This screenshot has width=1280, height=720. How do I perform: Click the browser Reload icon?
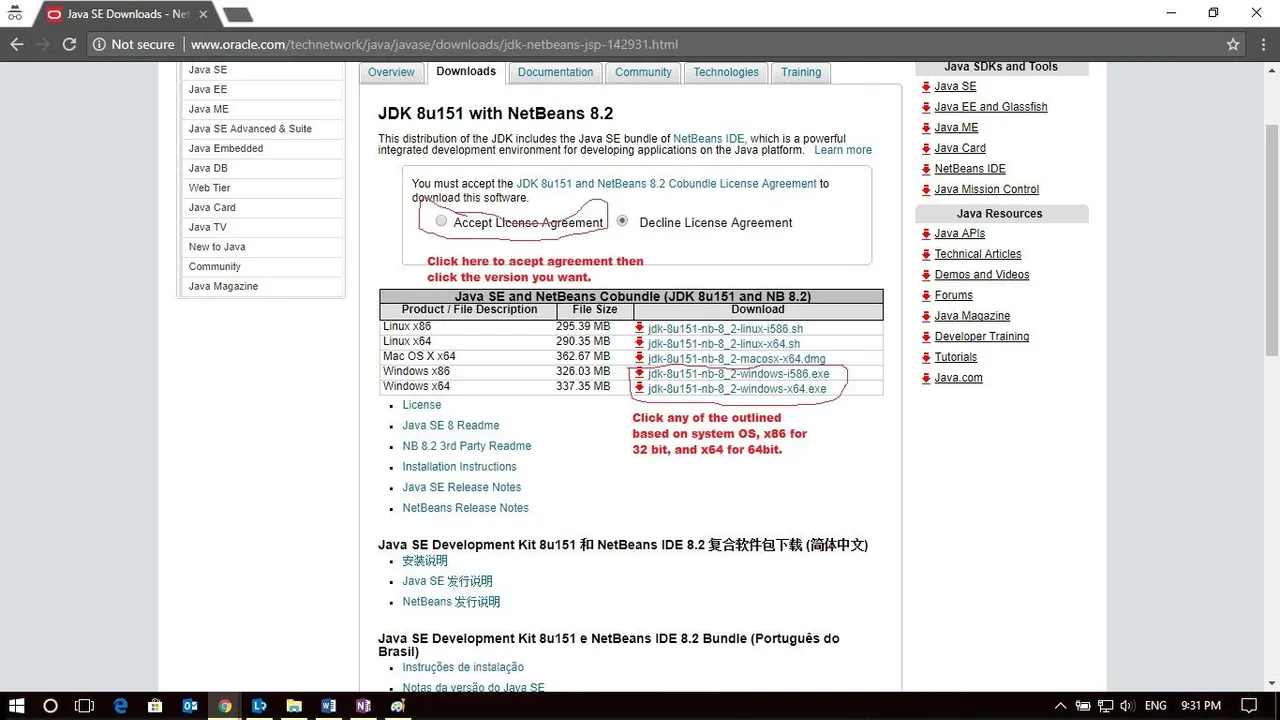(x=69, y=44)
